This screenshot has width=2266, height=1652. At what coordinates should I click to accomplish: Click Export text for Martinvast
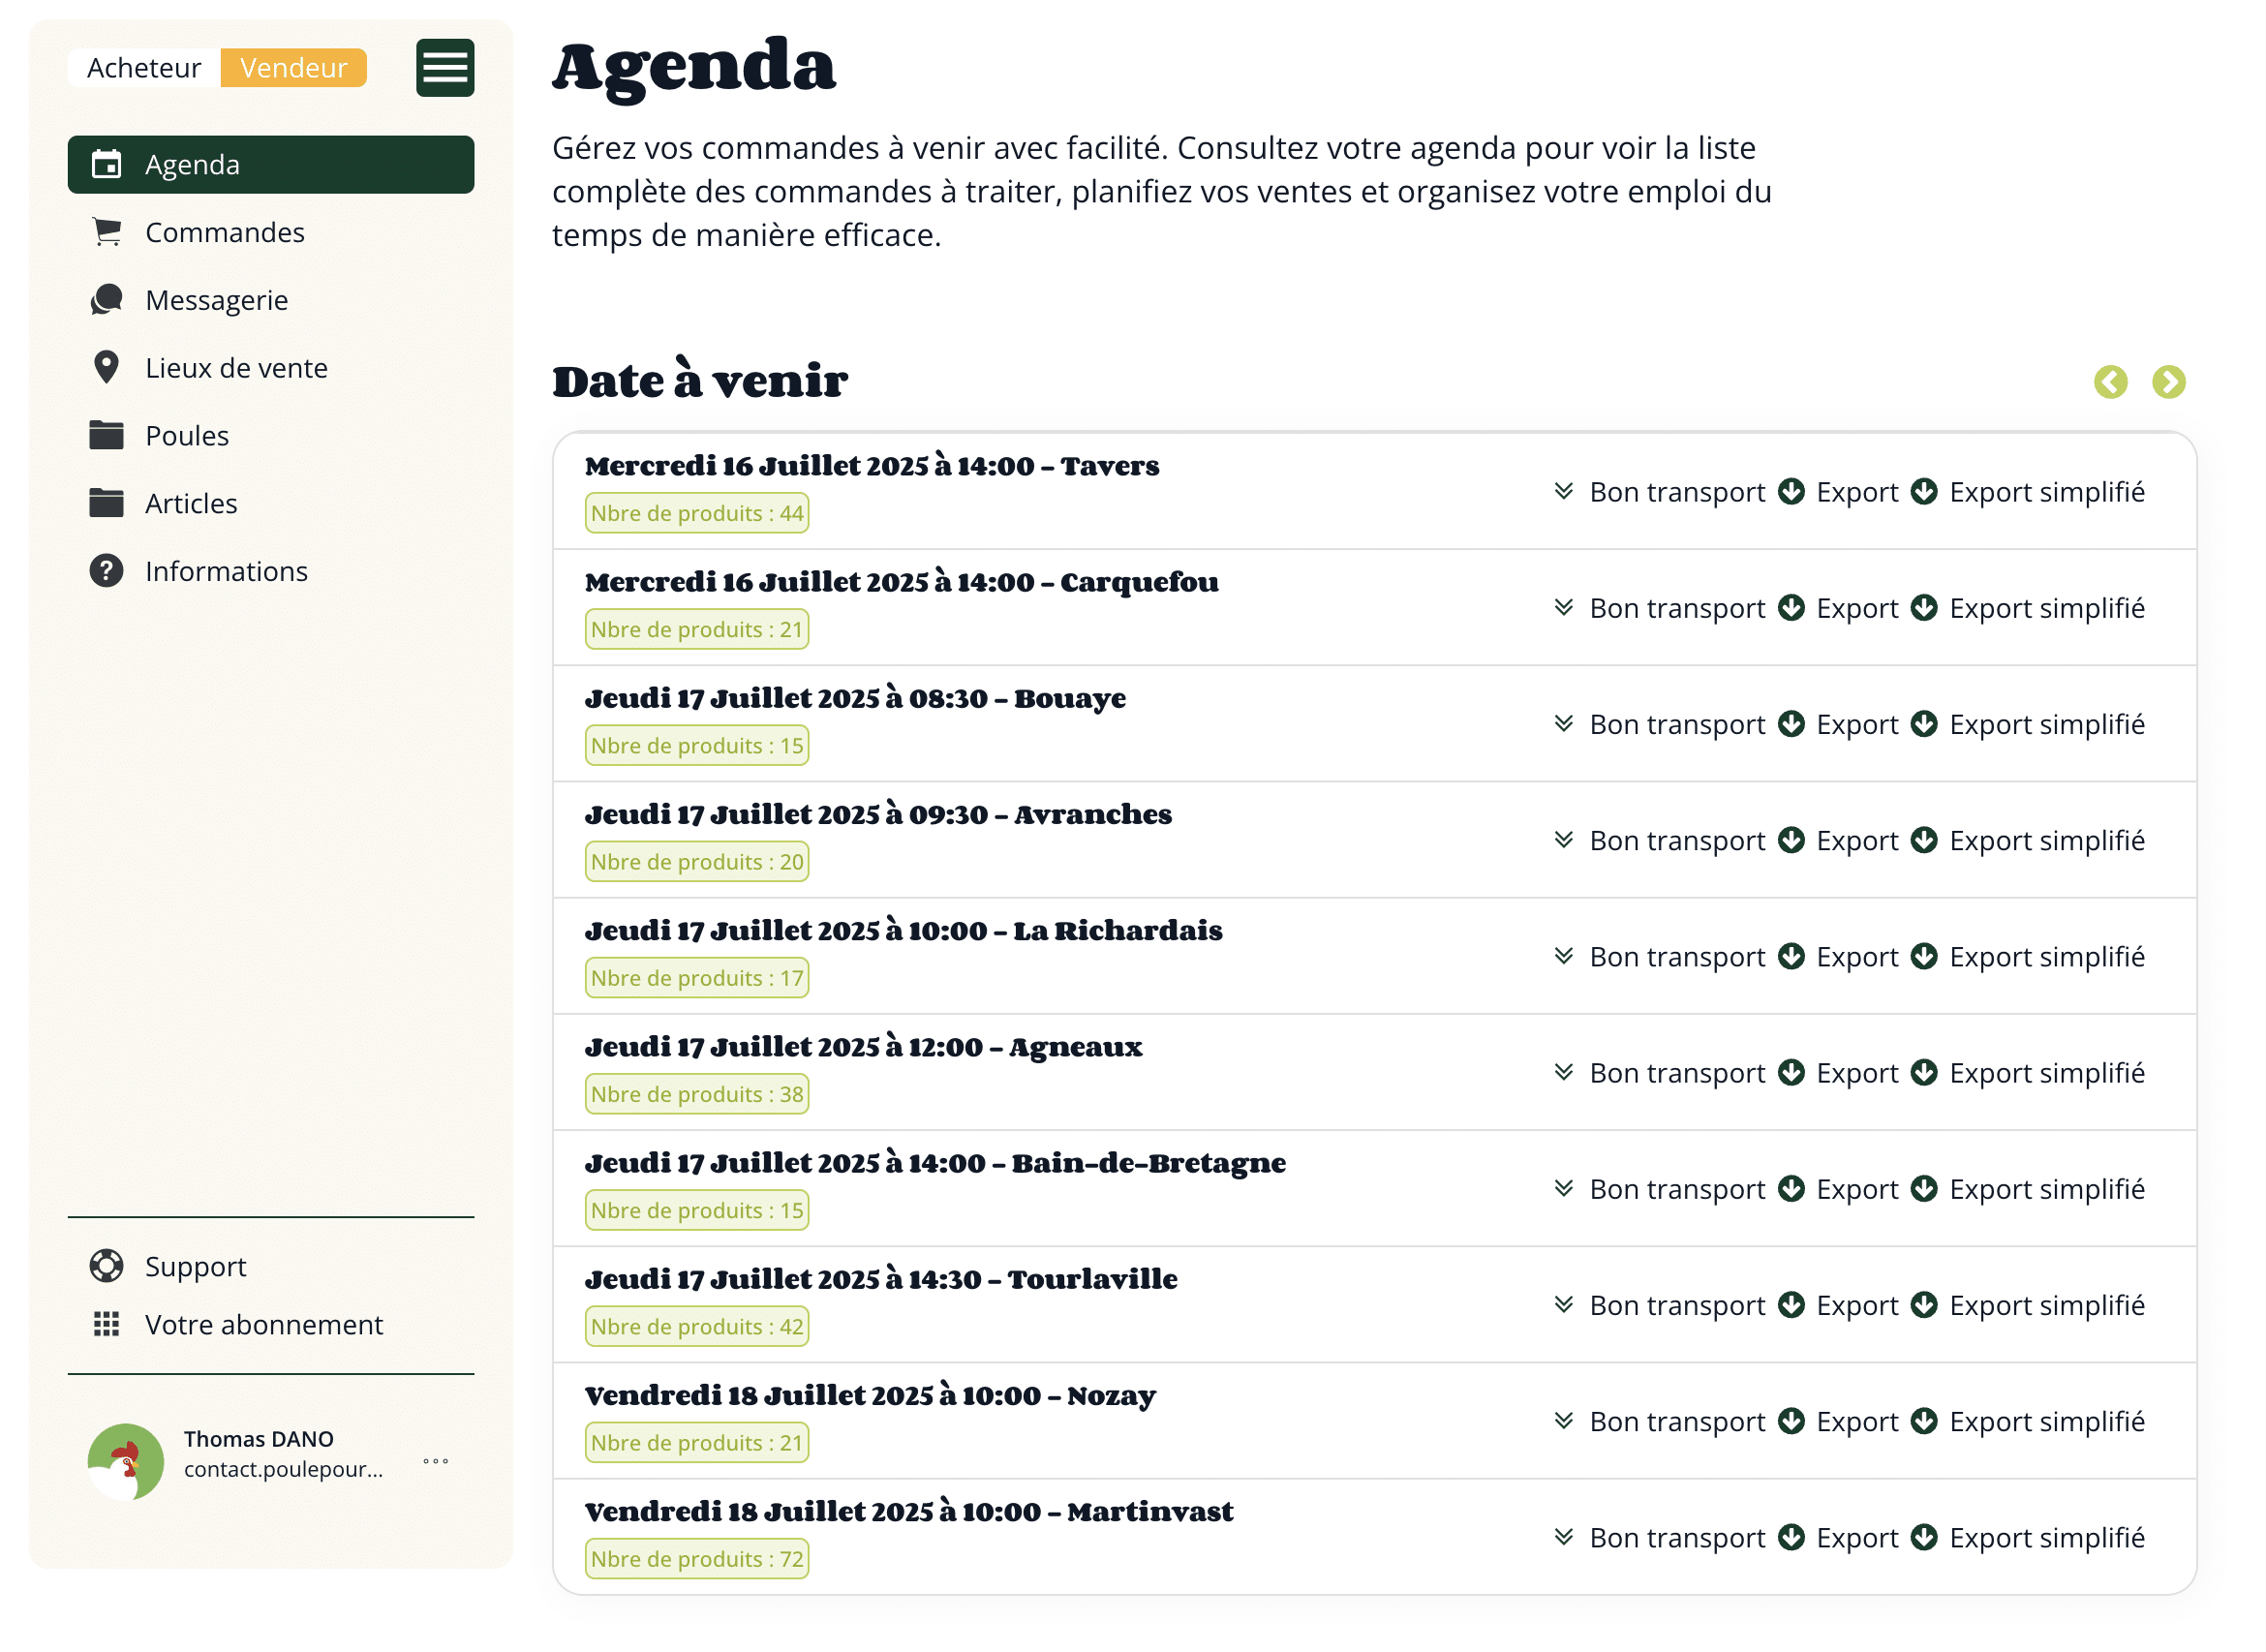pos(1859,1539)
